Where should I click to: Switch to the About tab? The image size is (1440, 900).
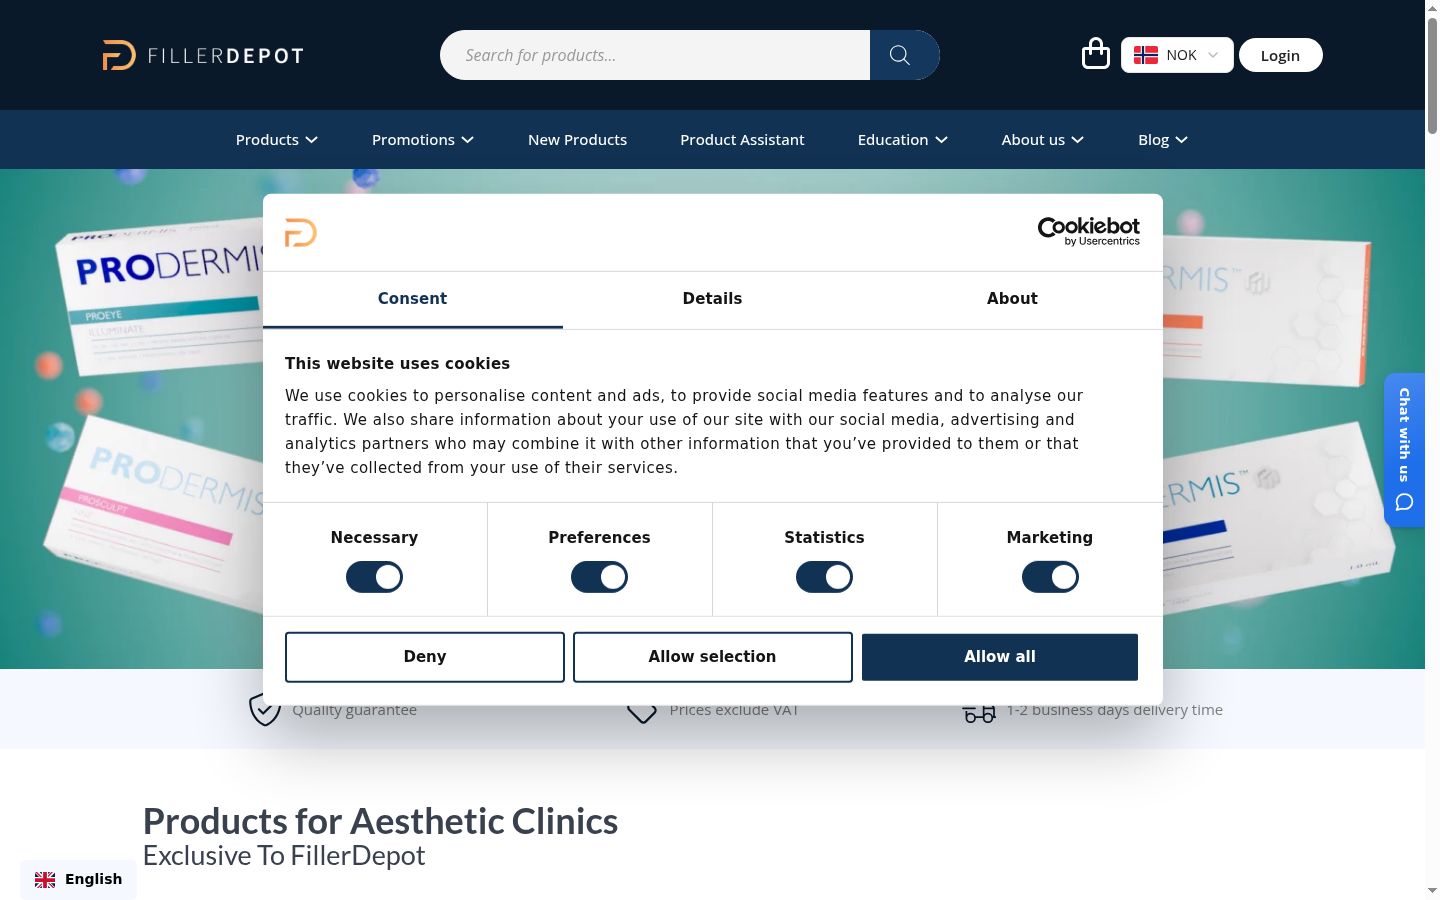point(1013,299)
